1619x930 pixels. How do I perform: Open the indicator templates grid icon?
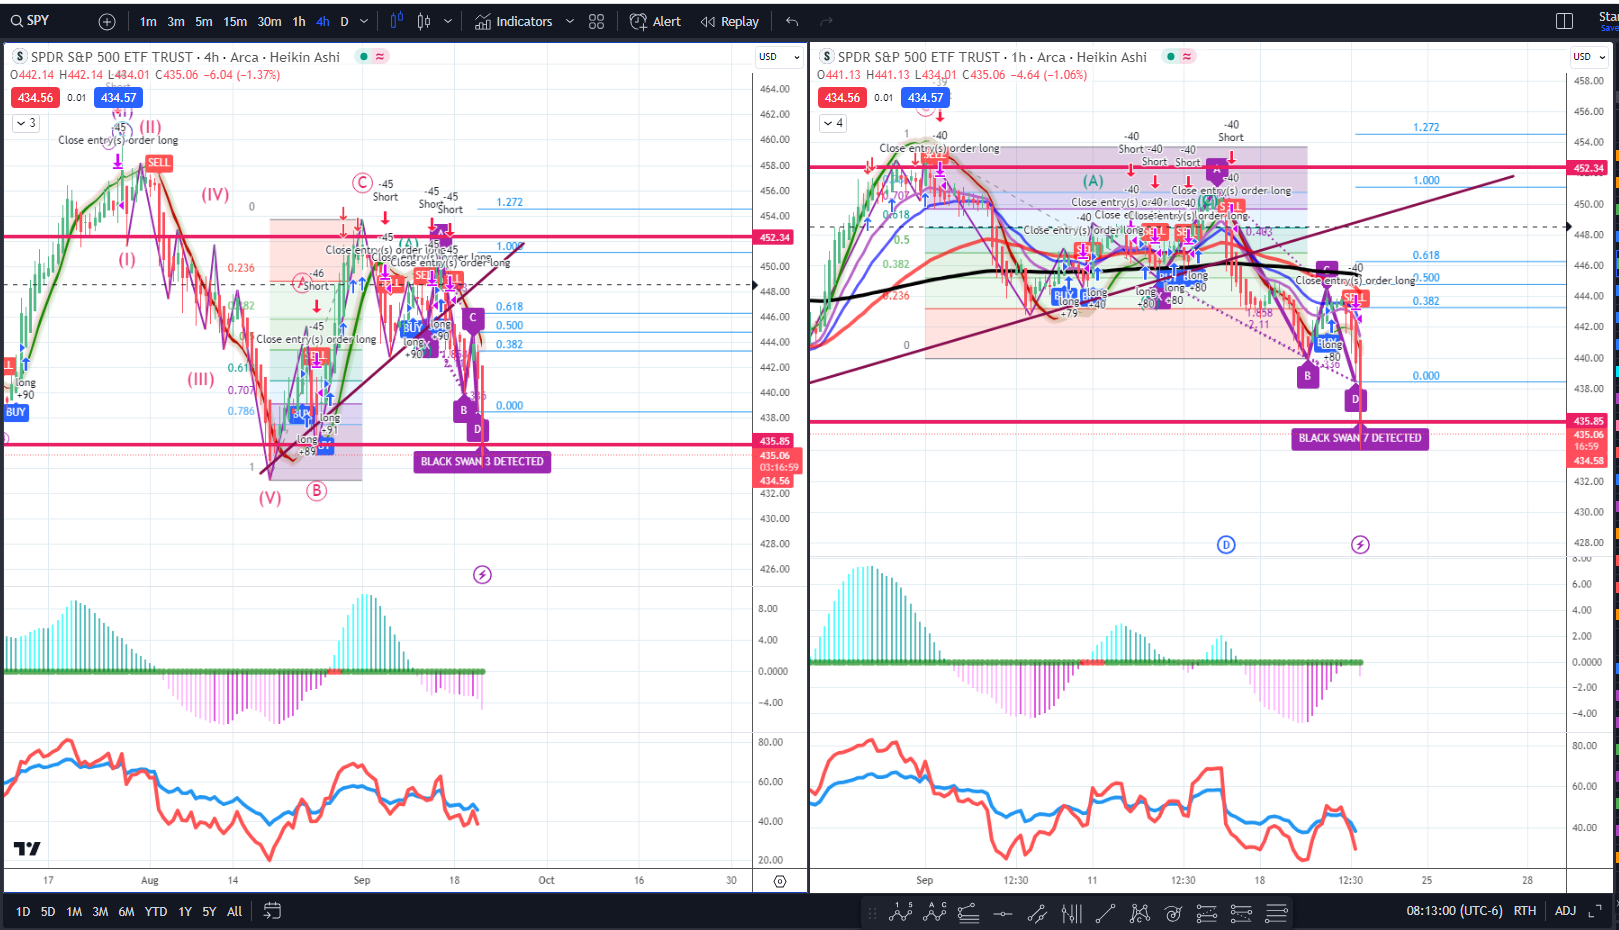point(596,21)
